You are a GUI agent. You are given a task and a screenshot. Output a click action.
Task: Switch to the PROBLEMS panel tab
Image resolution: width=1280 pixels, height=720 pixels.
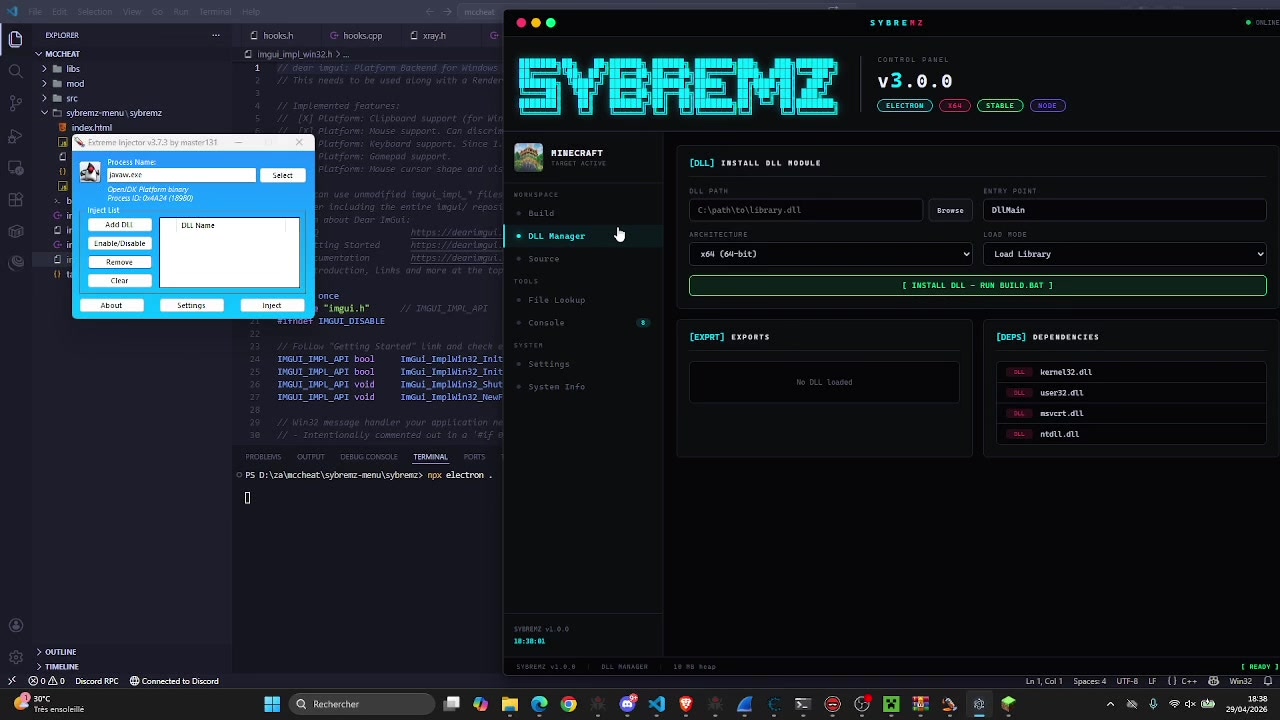[x=263, y=457]
